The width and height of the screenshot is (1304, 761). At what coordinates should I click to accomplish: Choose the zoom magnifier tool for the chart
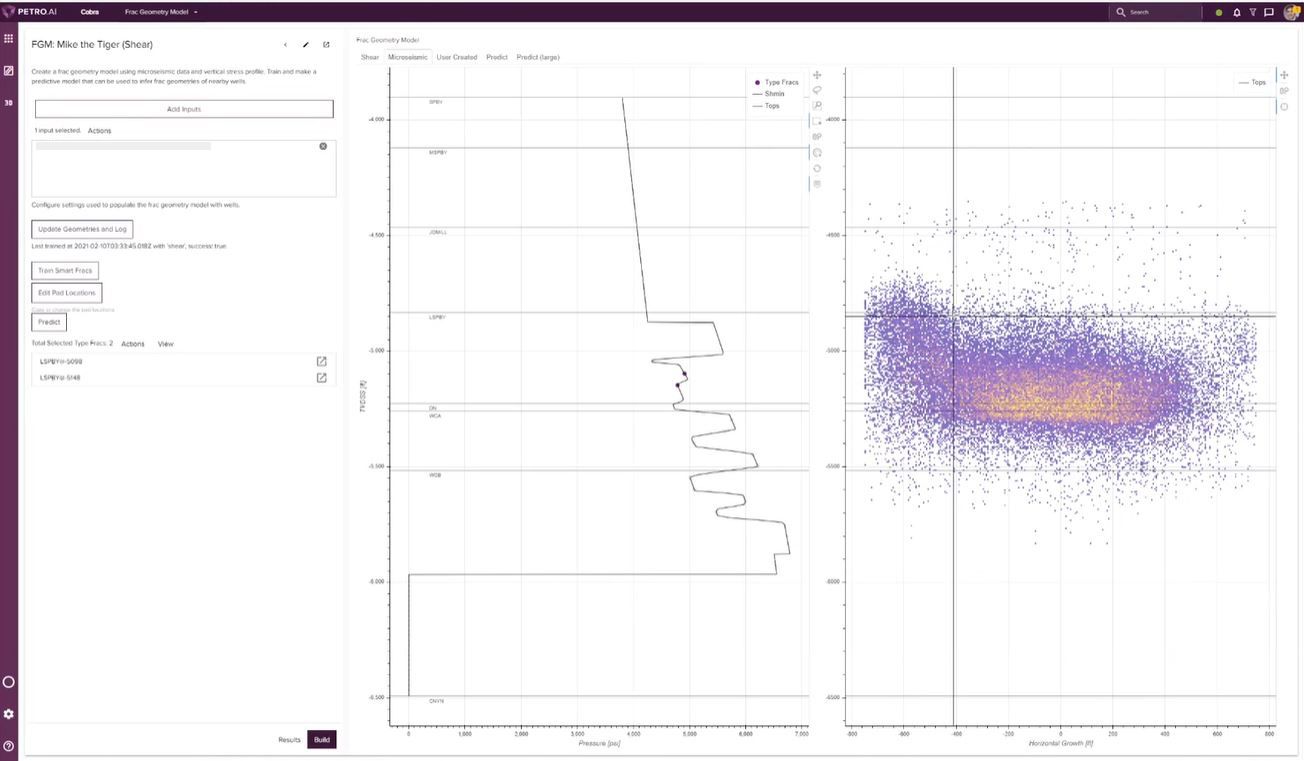click(x=817, y=105)
